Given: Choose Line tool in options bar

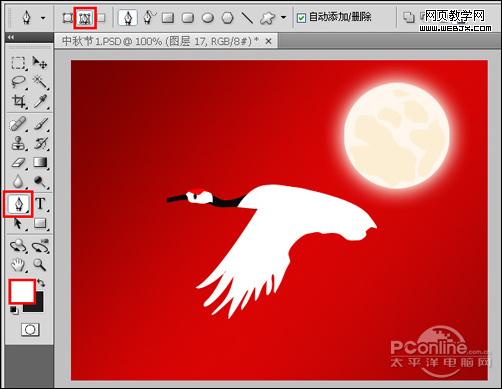Looking at the screenshot, I should click(x=247, y=18).
